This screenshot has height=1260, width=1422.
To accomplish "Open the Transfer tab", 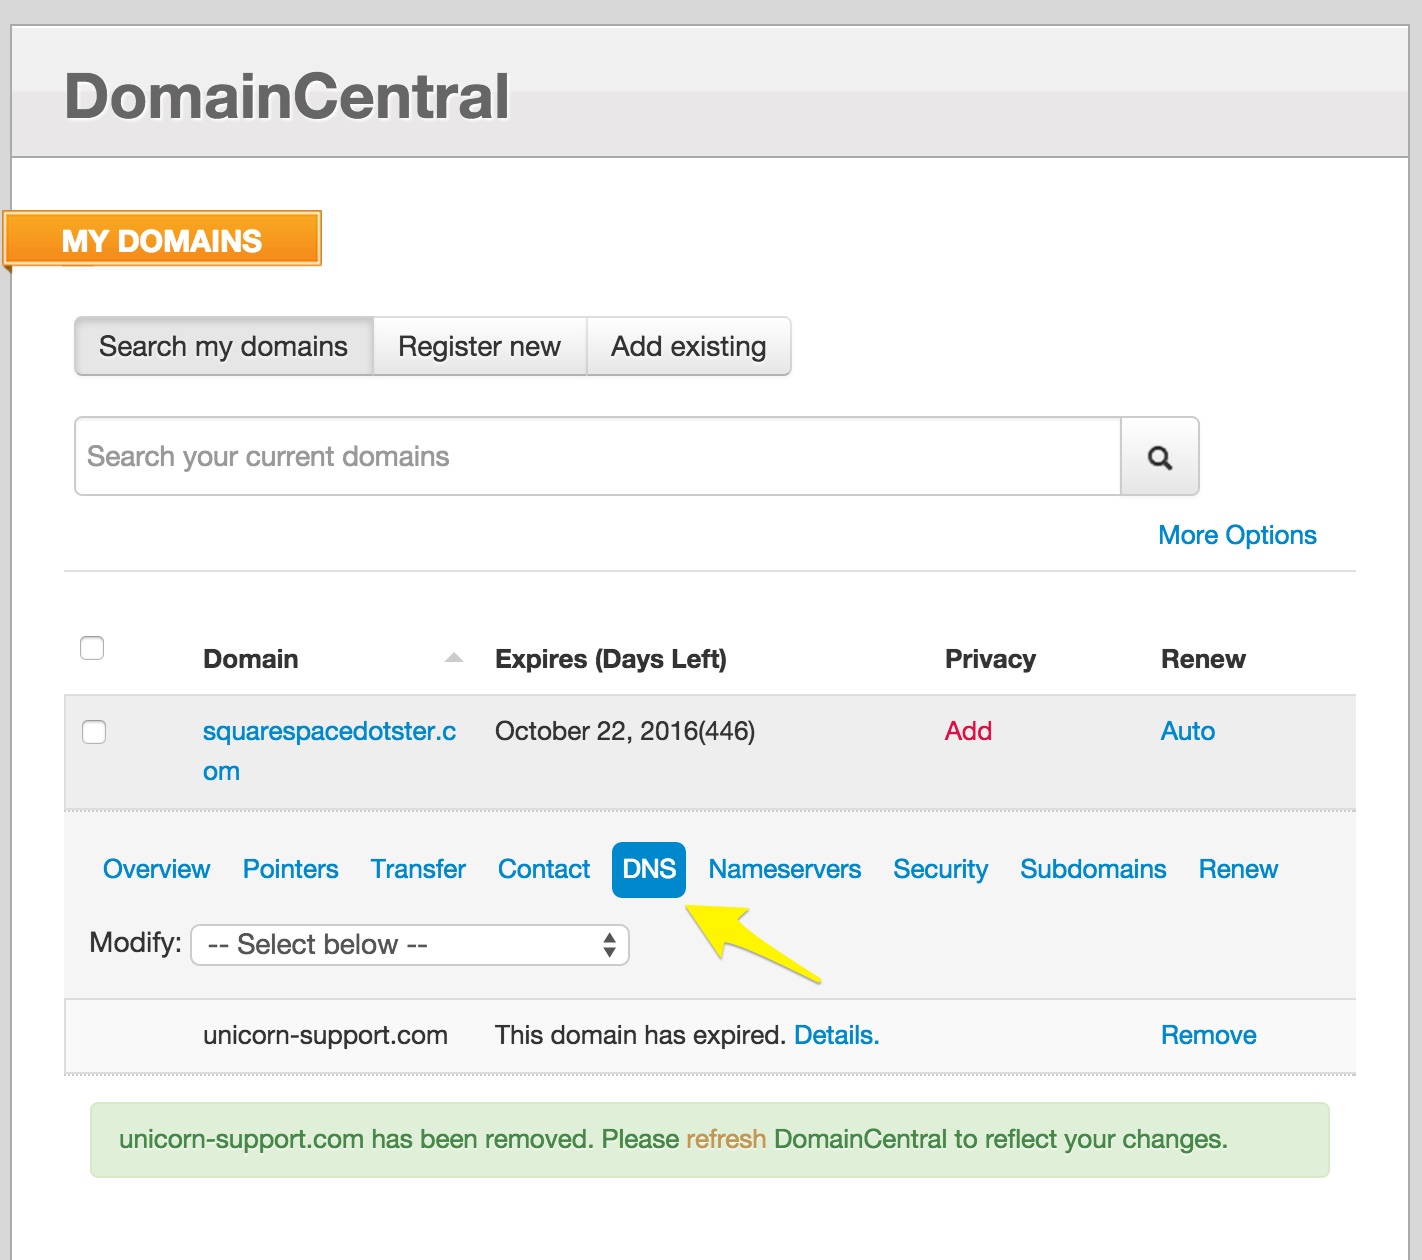I will pyautogui.click(x=418, y=869).
